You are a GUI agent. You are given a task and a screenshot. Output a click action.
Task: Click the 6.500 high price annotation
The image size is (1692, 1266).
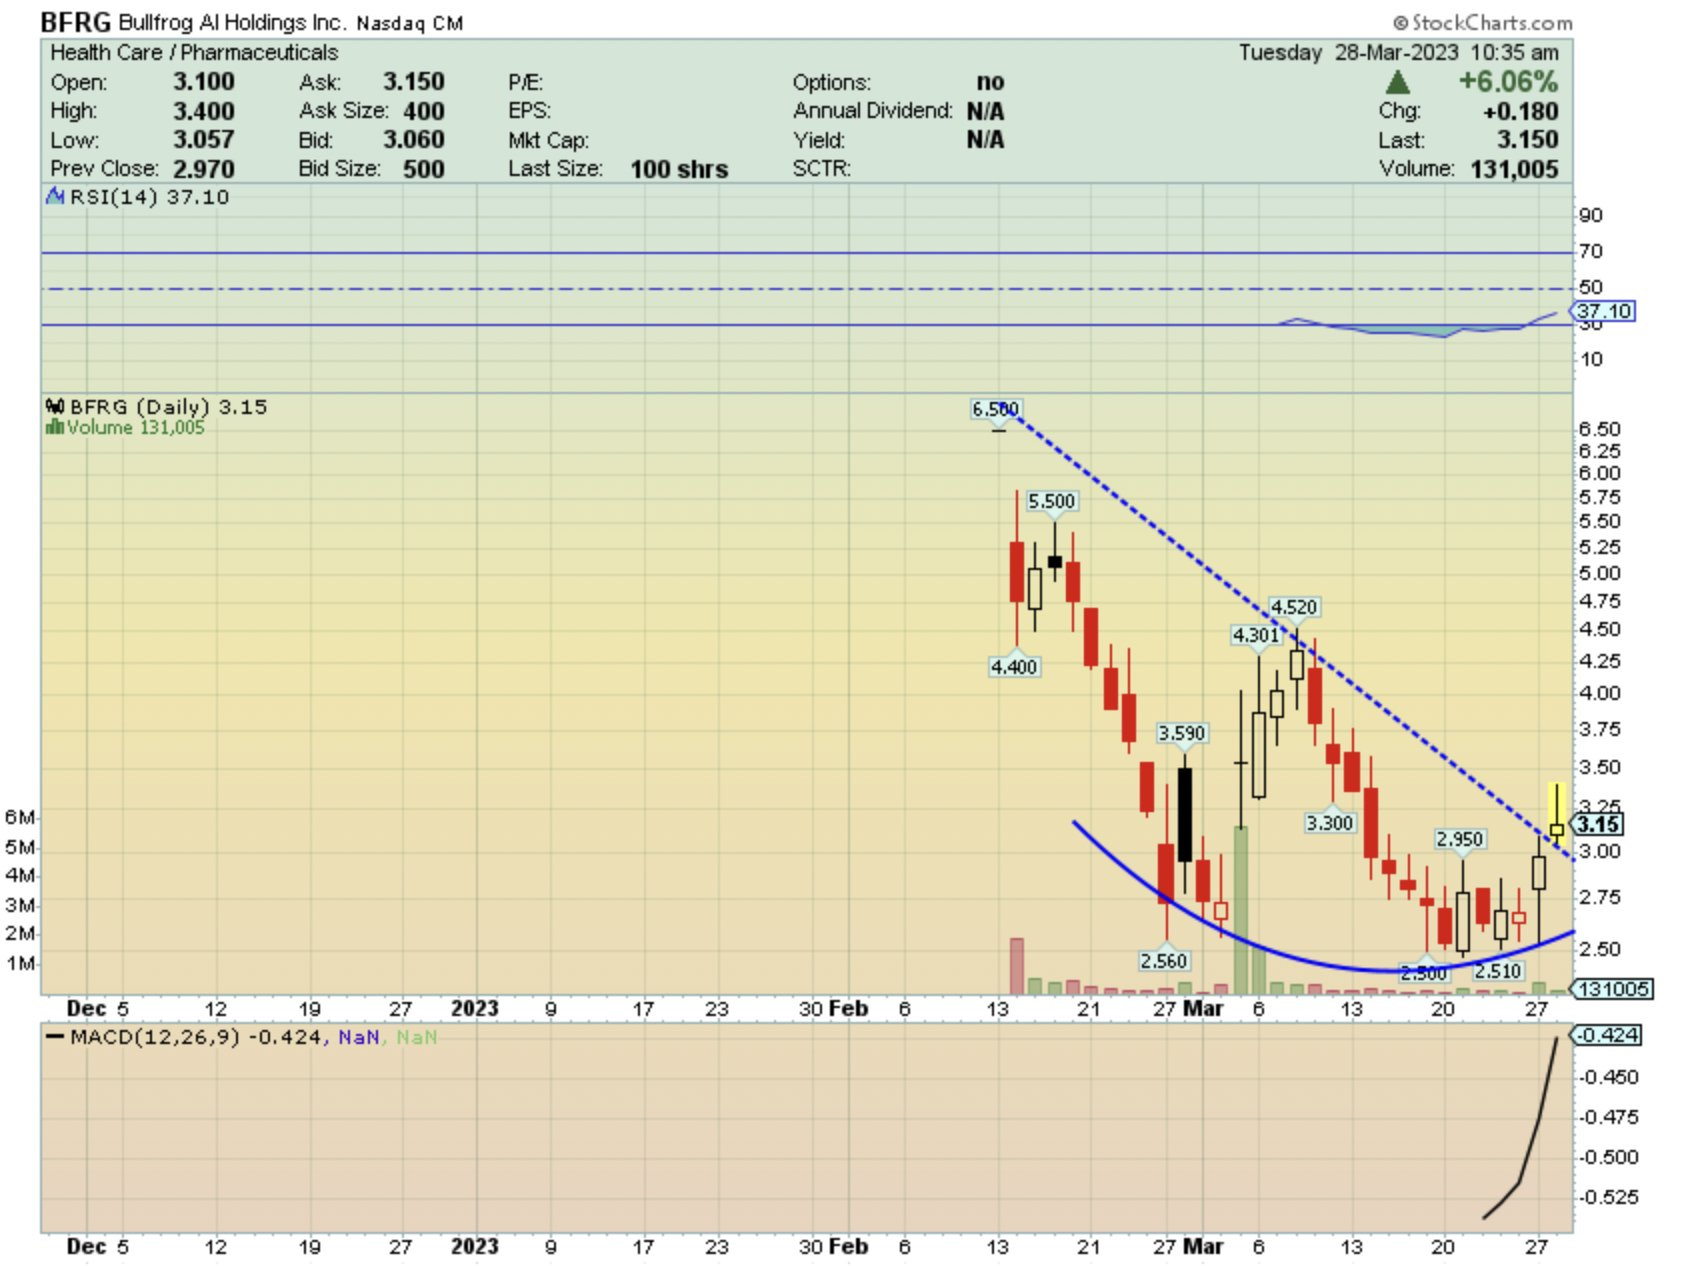(996, 409)
